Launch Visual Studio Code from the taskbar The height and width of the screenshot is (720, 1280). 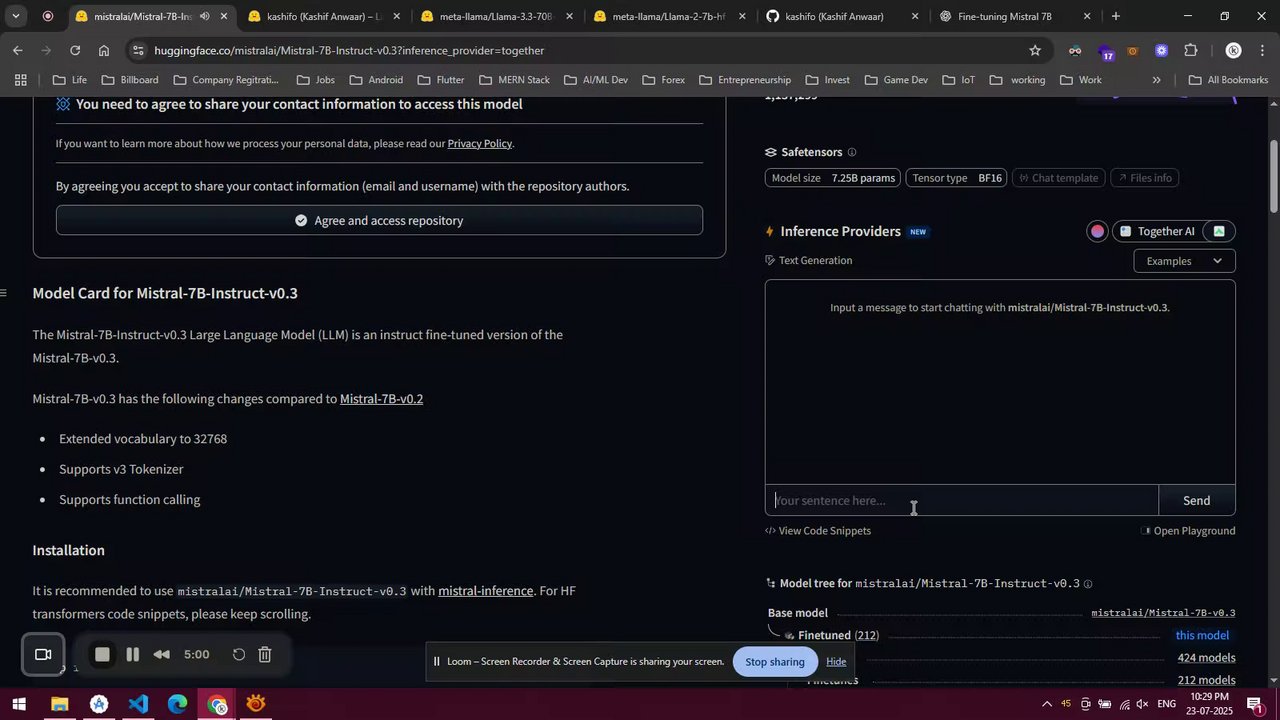click(138, 704)
